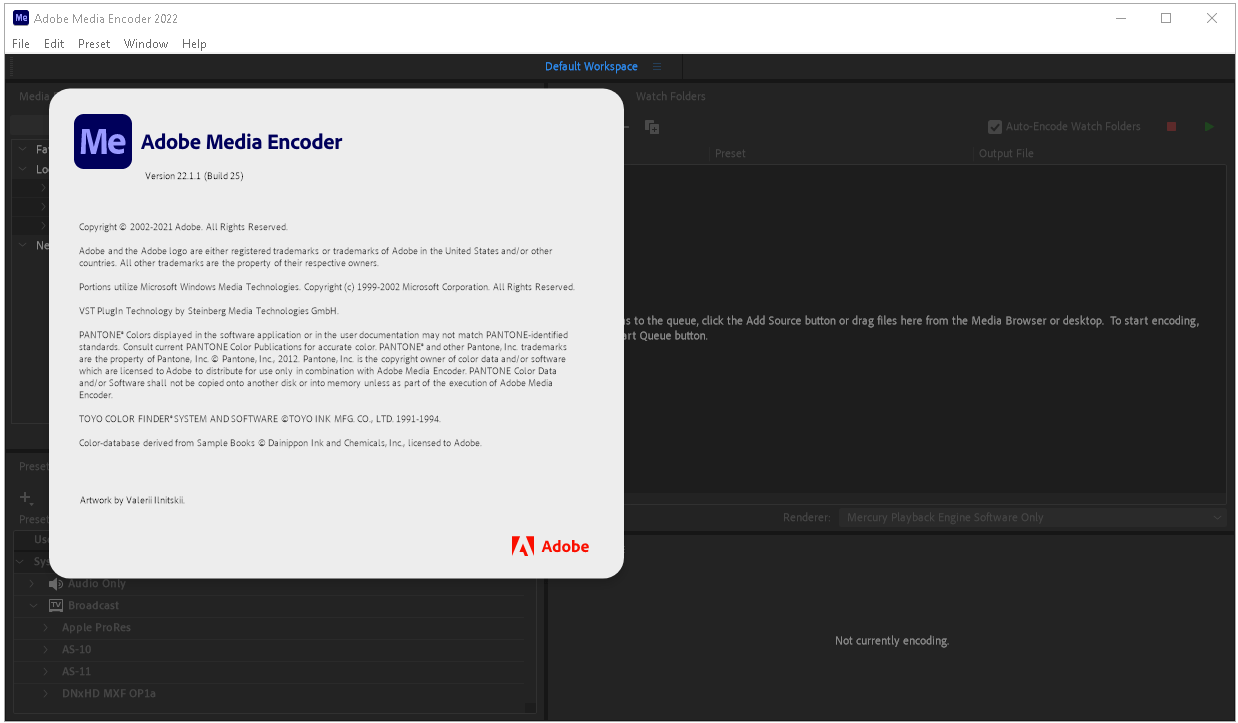Image resolution: width=1238 pixels, height=723 pixels.
Task: Minimize the Media Encoder window
Action: pyautogui.click(x=1120, y=18)
